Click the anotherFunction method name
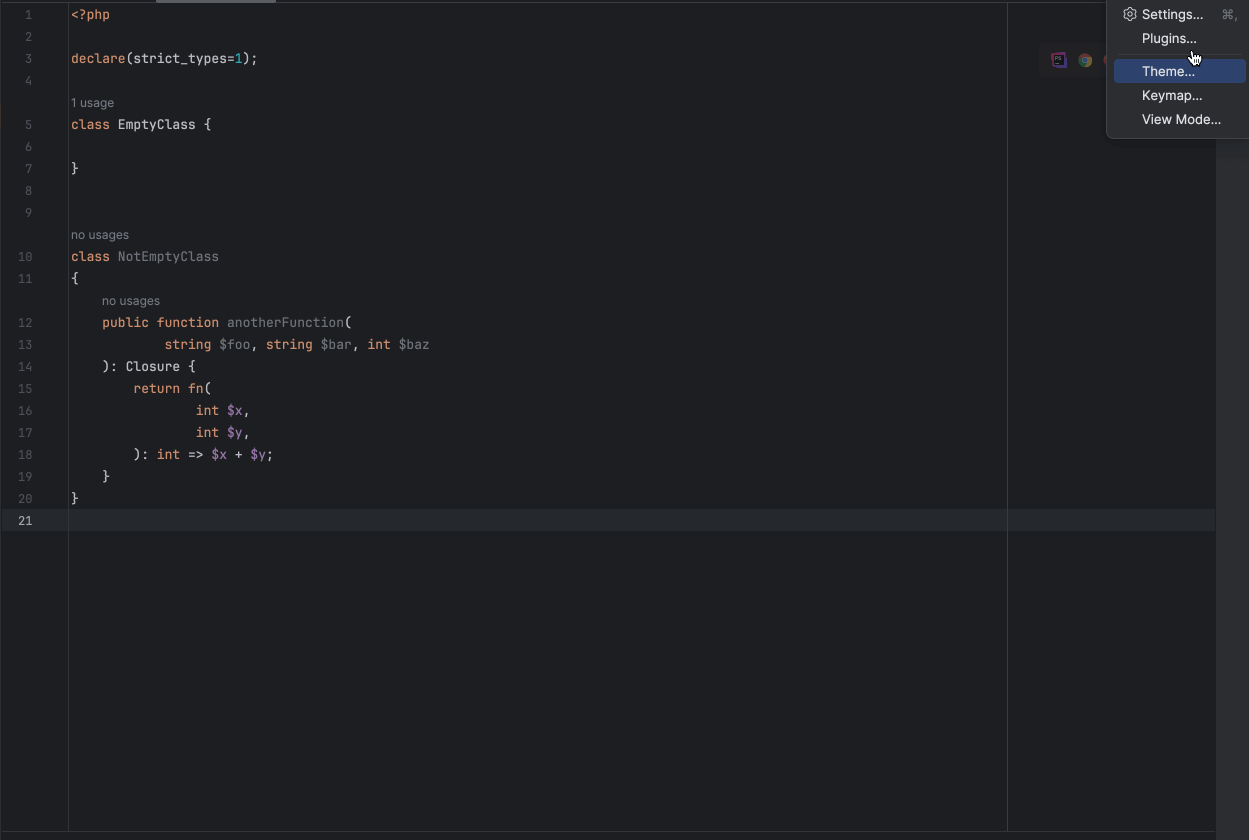 285,323
